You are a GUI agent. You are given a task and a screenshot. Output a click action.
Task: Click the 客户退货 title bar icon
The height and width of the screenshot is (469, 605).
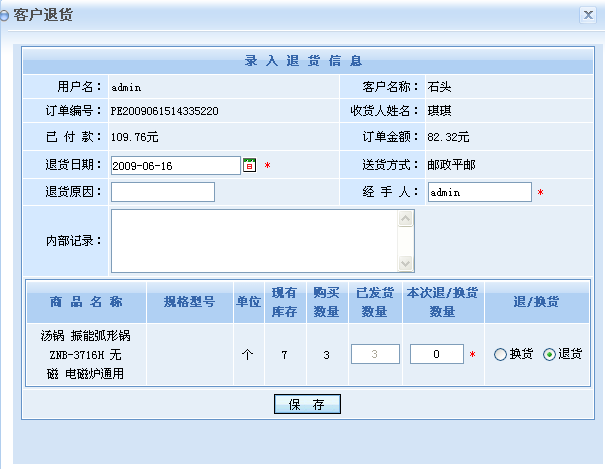click(x=6, y=16)
